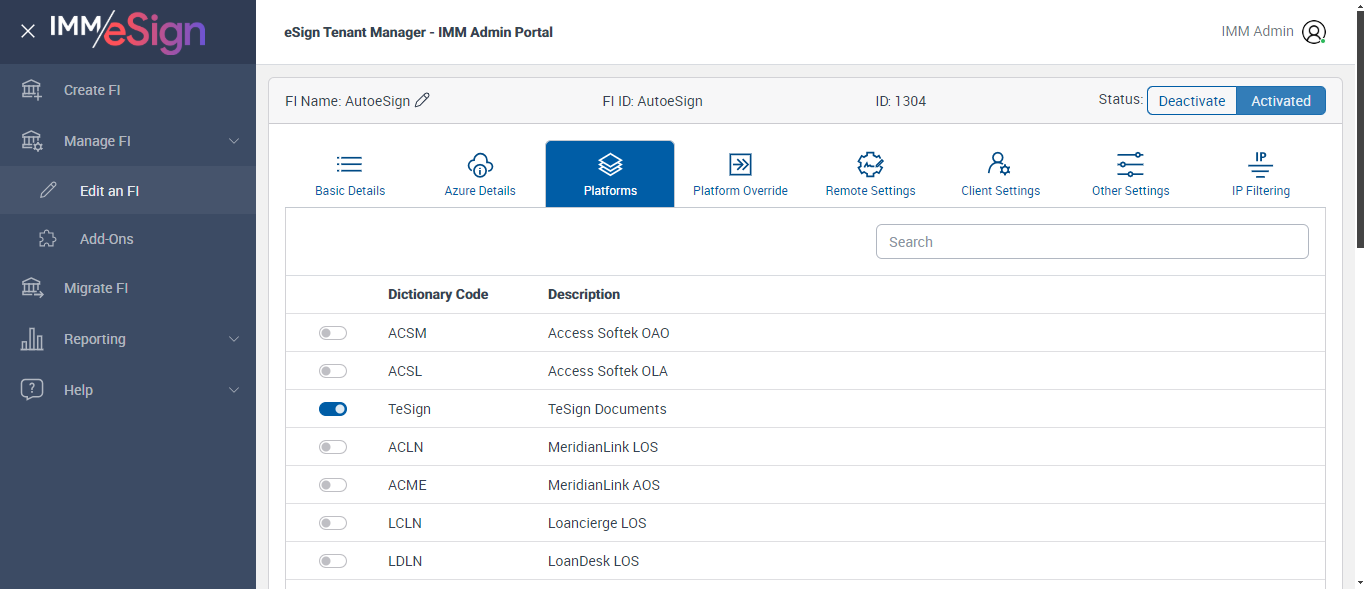Disable the TeSign Documents toggle

point(333,409)
